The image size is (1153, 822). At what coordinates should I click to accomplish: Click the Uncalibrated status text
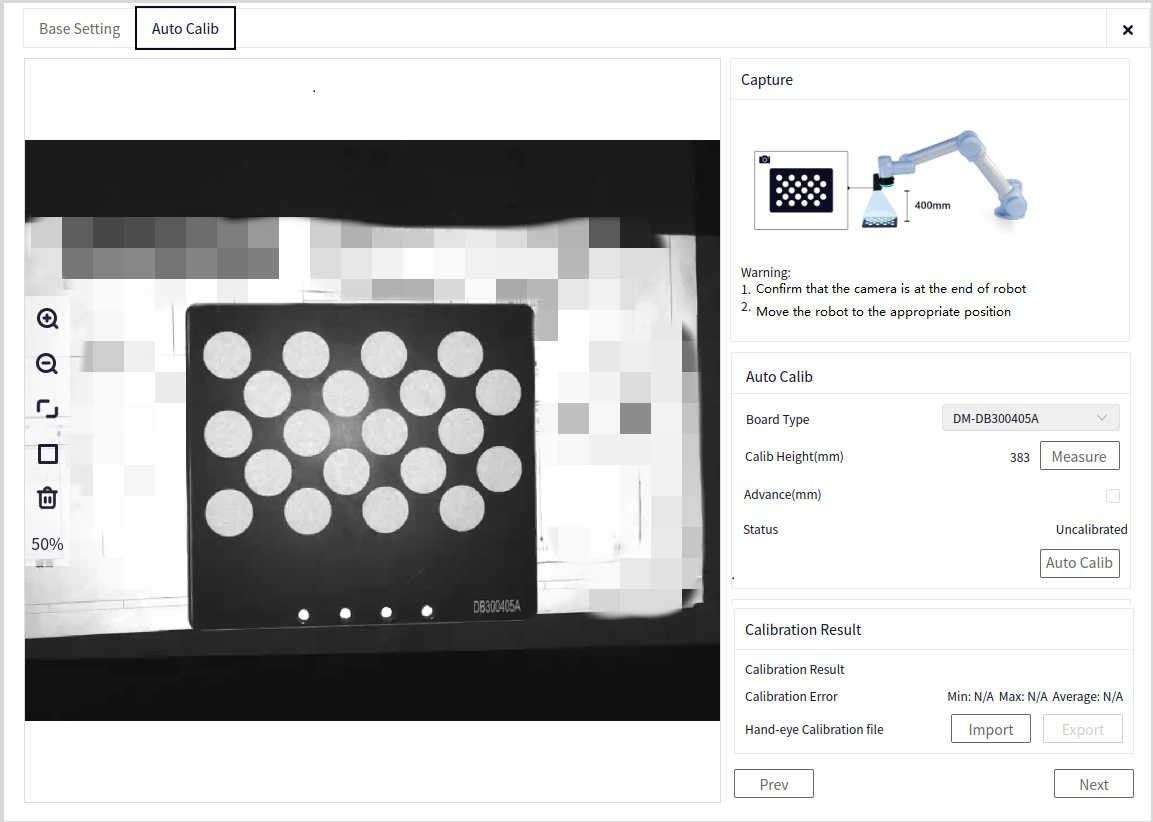coord(1091,529)
